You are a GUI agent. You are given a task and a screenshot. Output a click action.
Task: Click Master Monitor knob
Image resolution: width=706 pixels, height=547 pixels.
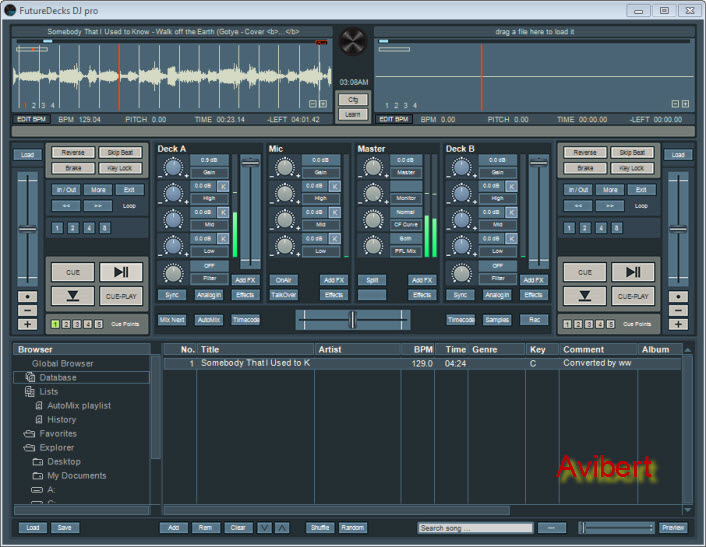pos(372,194)
